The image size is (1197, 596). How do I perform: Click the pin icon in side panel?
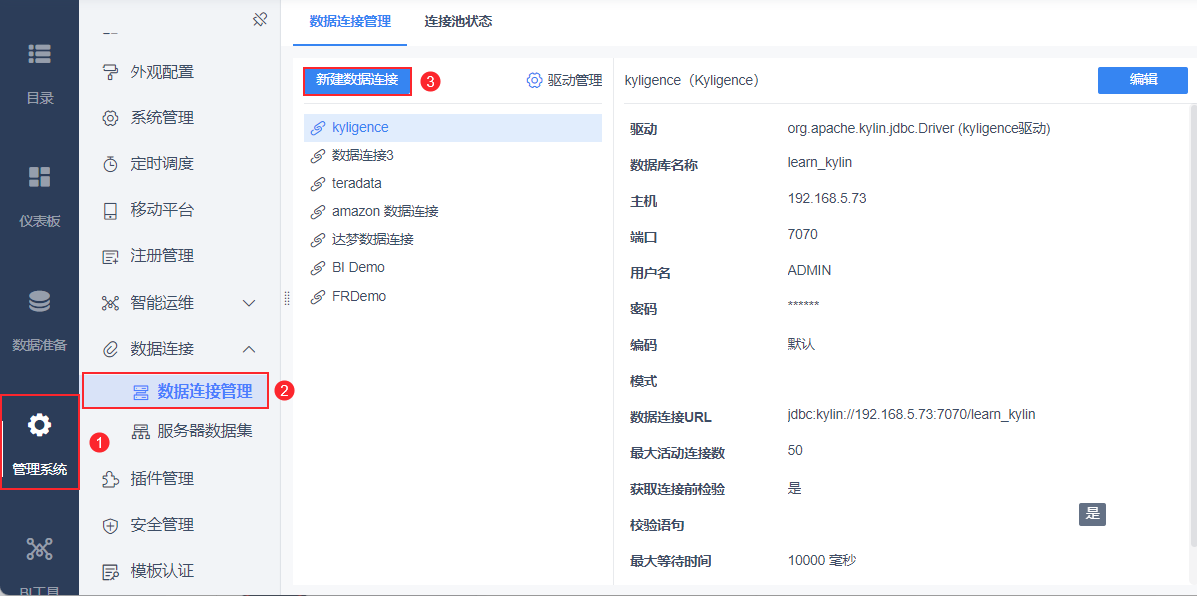coord(260,19)
